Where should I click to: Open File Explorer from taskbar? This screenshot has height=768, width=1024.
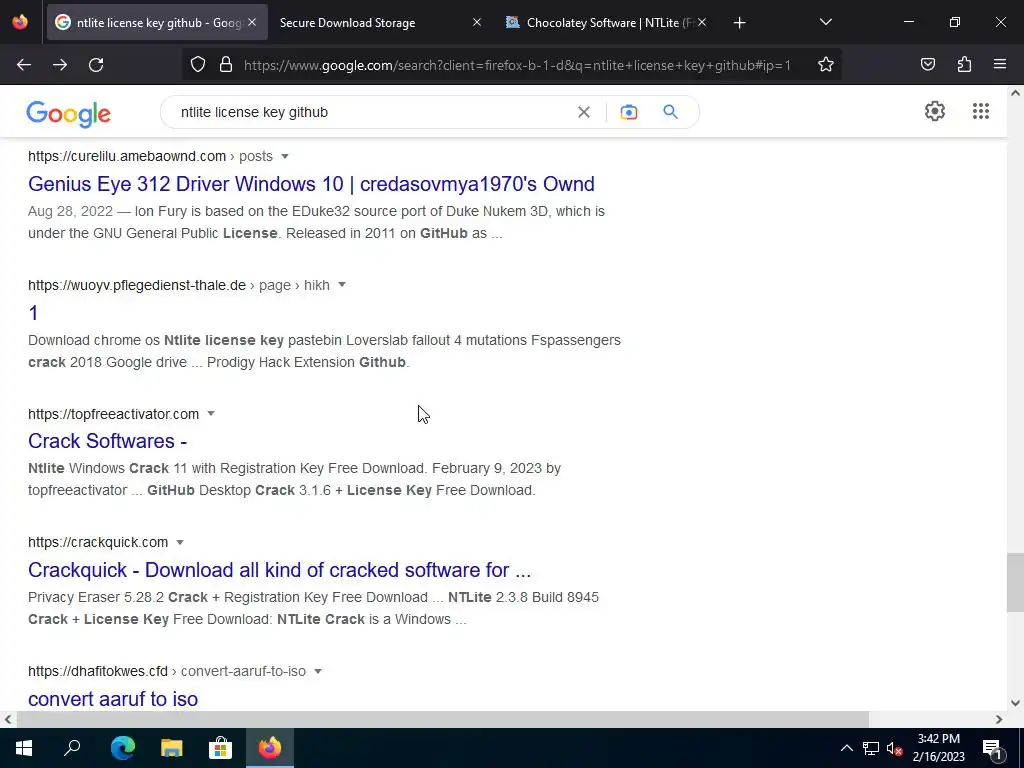click(x=172, y=748)
